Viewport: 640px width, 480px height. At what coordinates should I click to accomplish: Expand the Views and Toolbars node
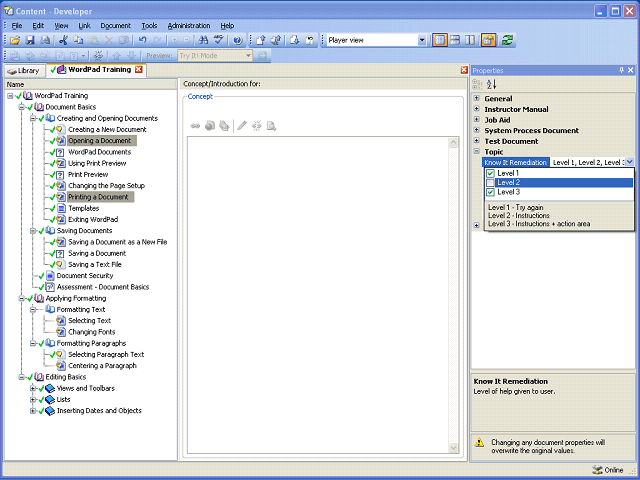[x=33, y=388]
